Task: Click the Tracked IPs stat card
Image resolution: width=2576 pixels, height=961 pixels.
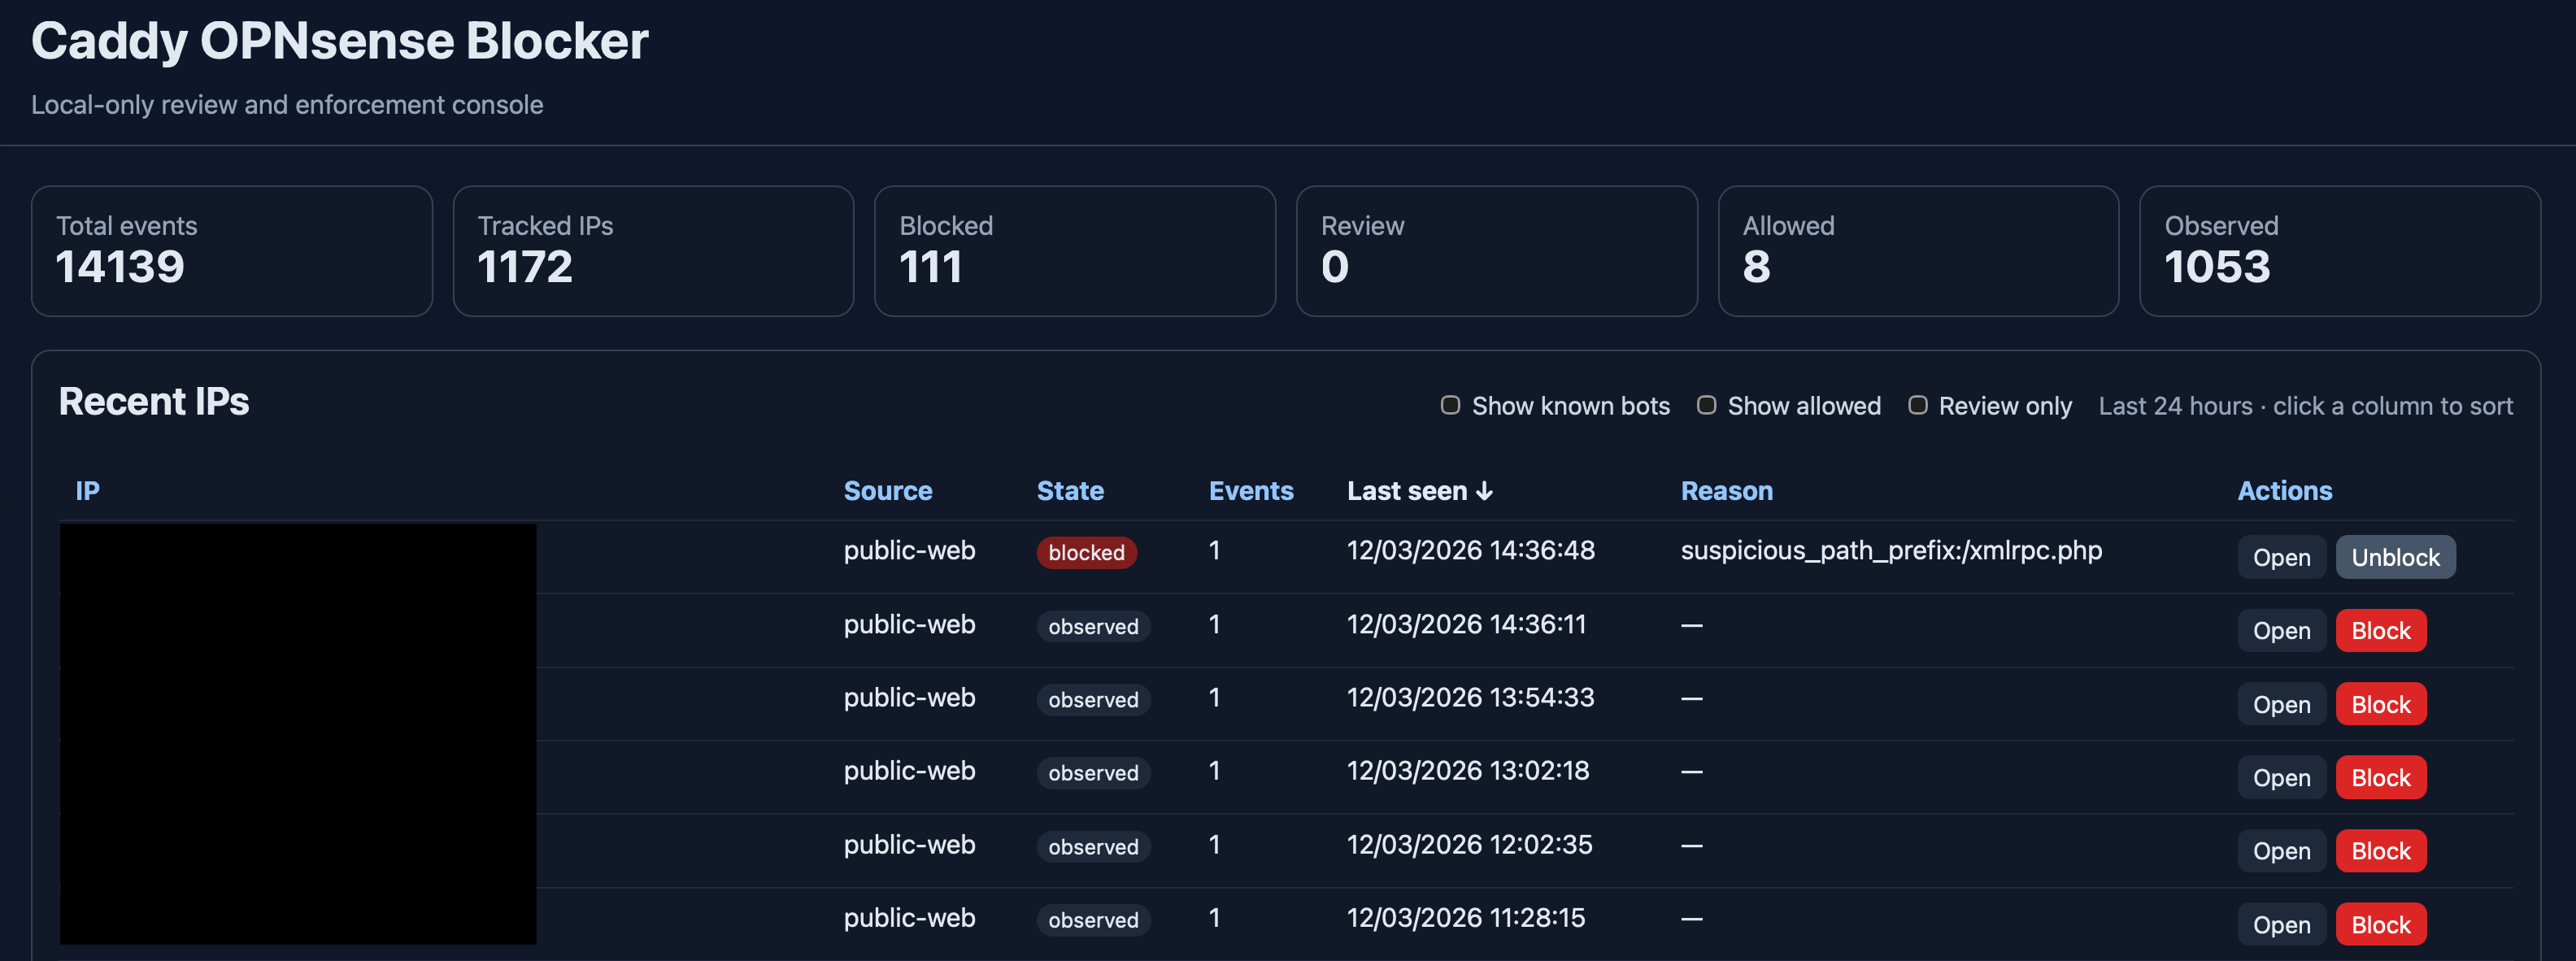Action: click(652, 251)
